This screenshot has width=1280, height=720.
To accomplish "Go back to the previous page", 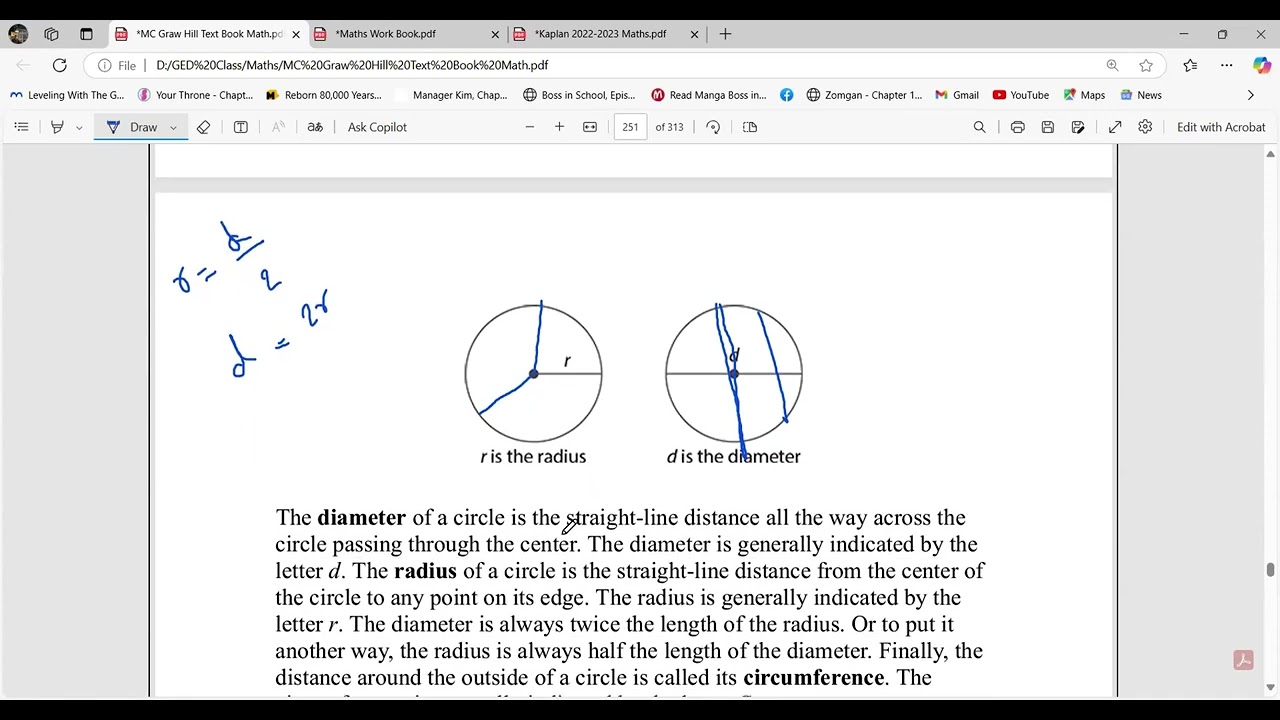I will [x=23, y=65].
